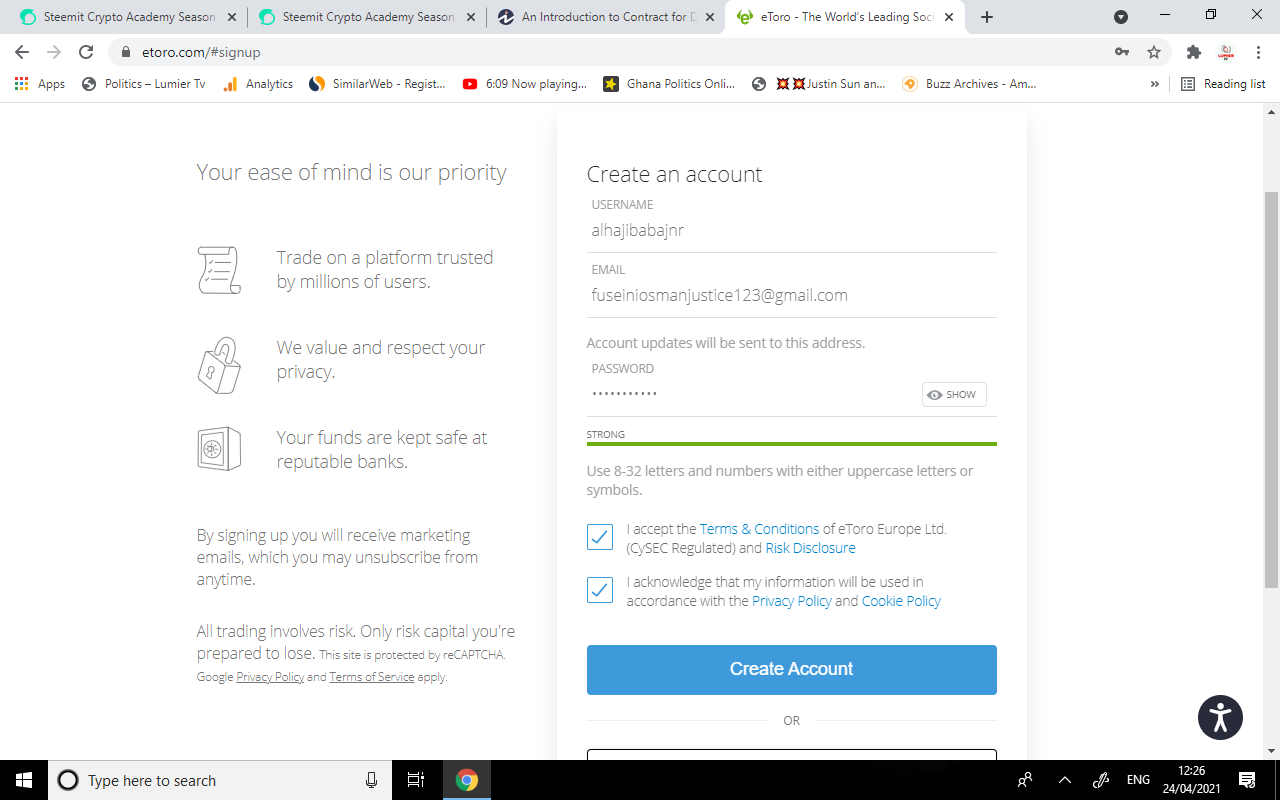The image size is (1280, 800).
Task: Switch to the Introduction to Contract tab
Action: click(x=604, y=17)
